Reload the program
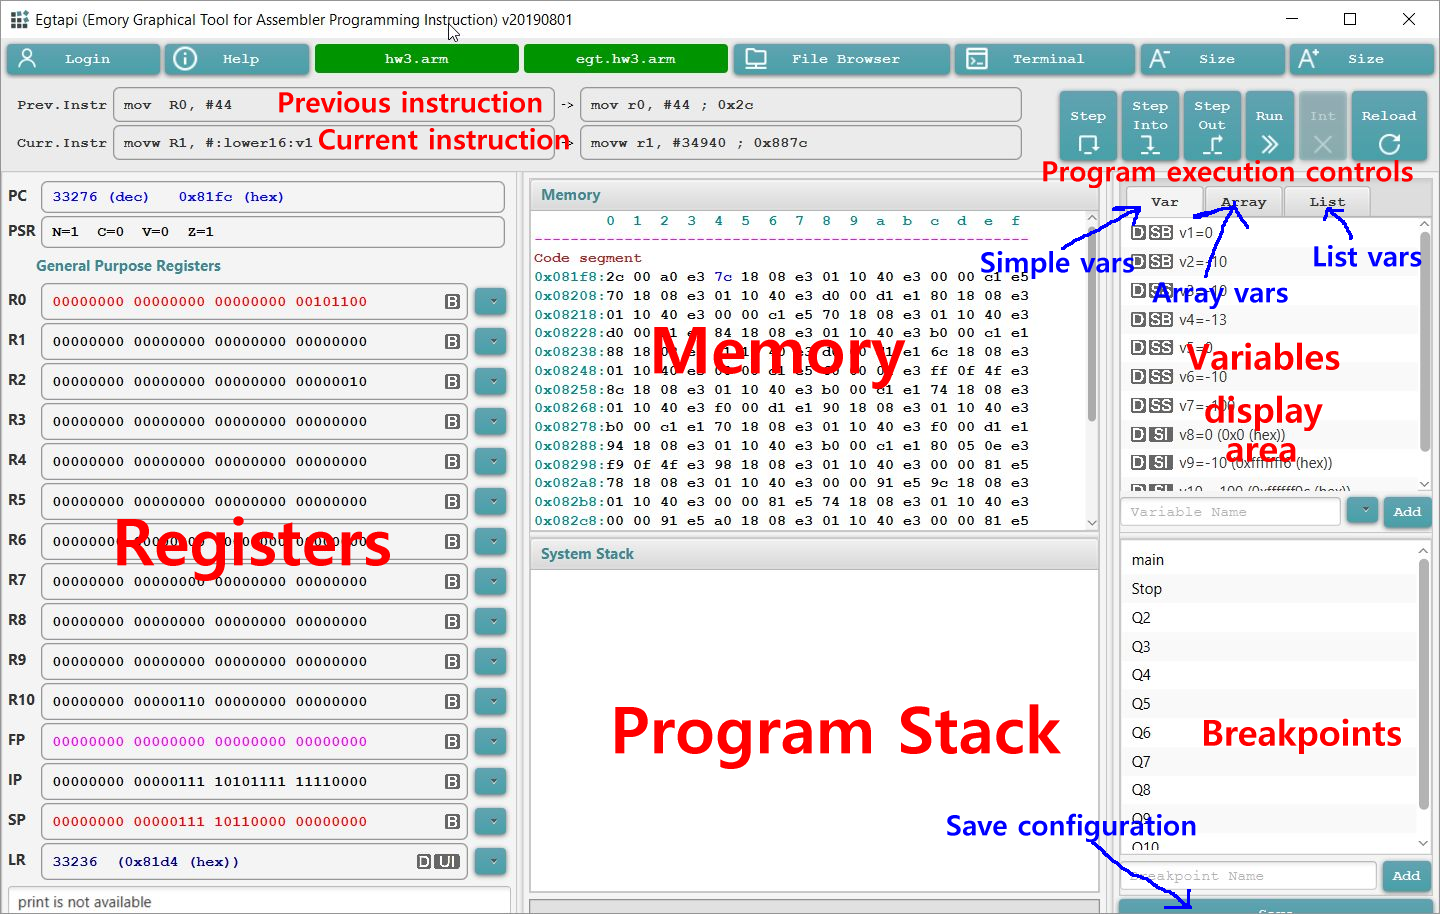Screen dimensions: 1440x914 (x=1388, y=127)
